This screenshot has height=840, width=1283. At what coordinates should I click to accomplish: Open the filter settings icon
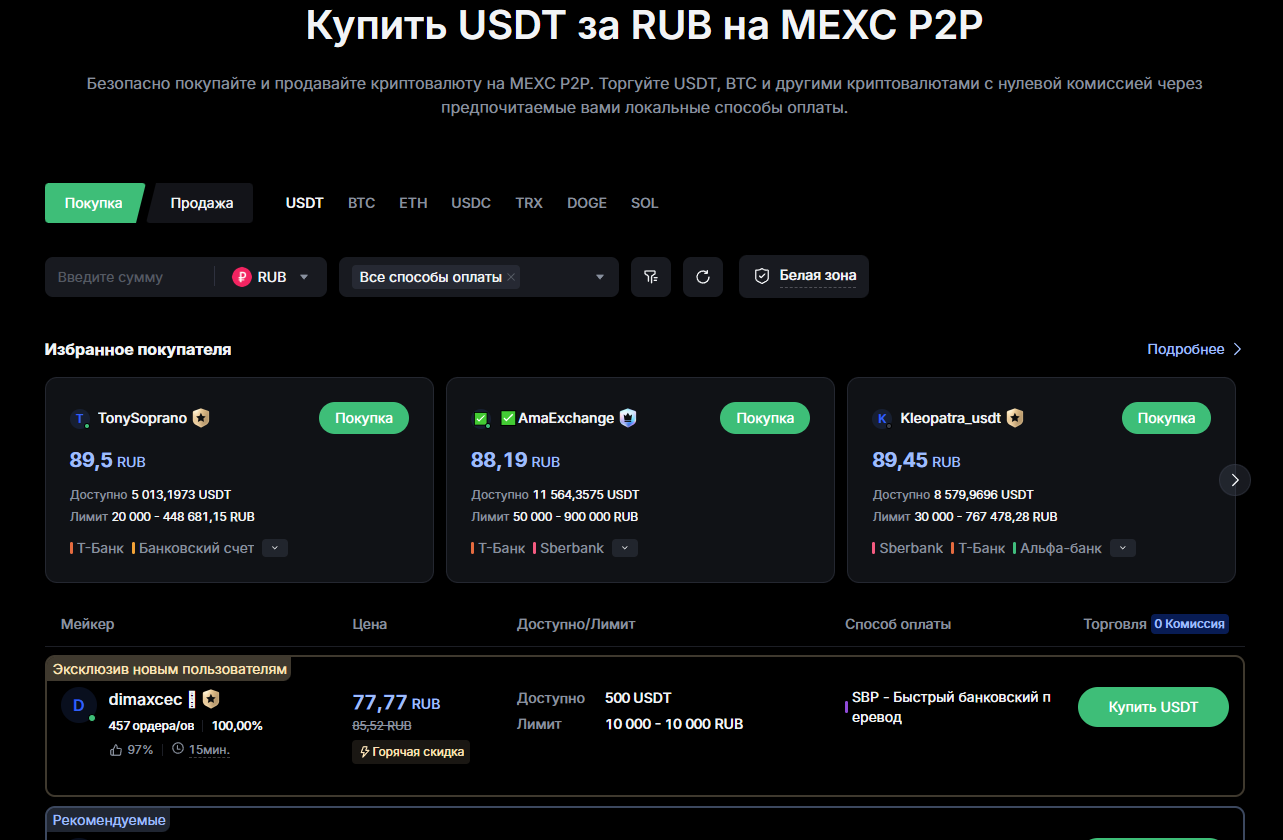tap(651, 277)
